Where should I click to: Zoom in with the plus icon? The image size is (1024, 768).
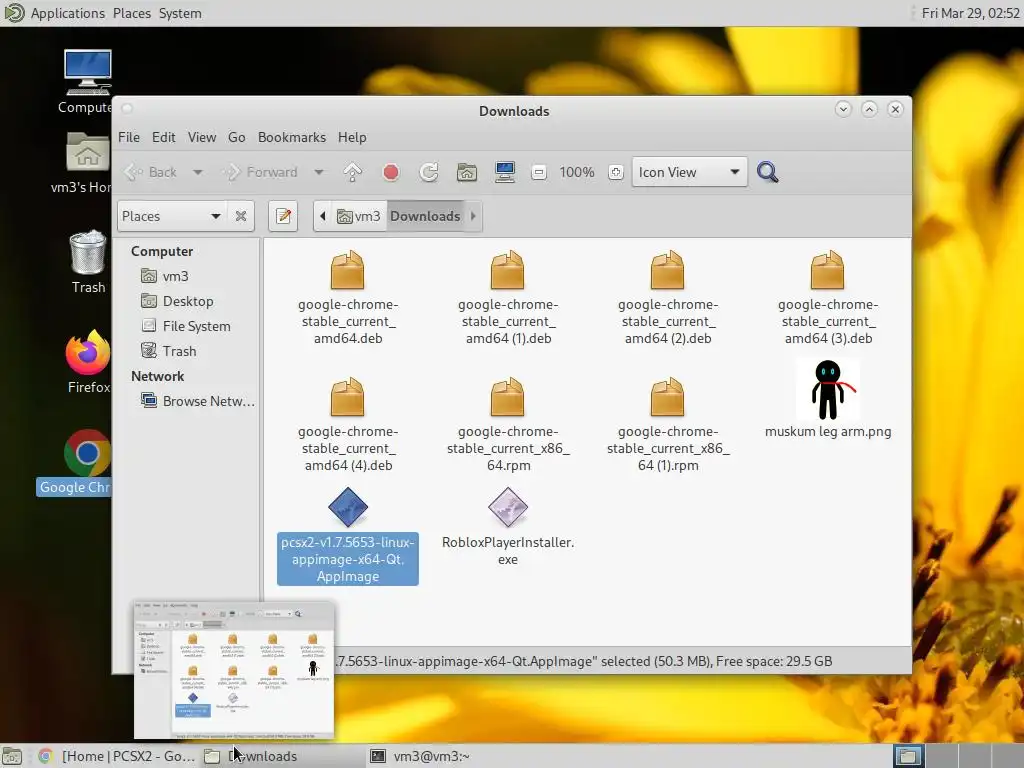(x=615, y=172)
